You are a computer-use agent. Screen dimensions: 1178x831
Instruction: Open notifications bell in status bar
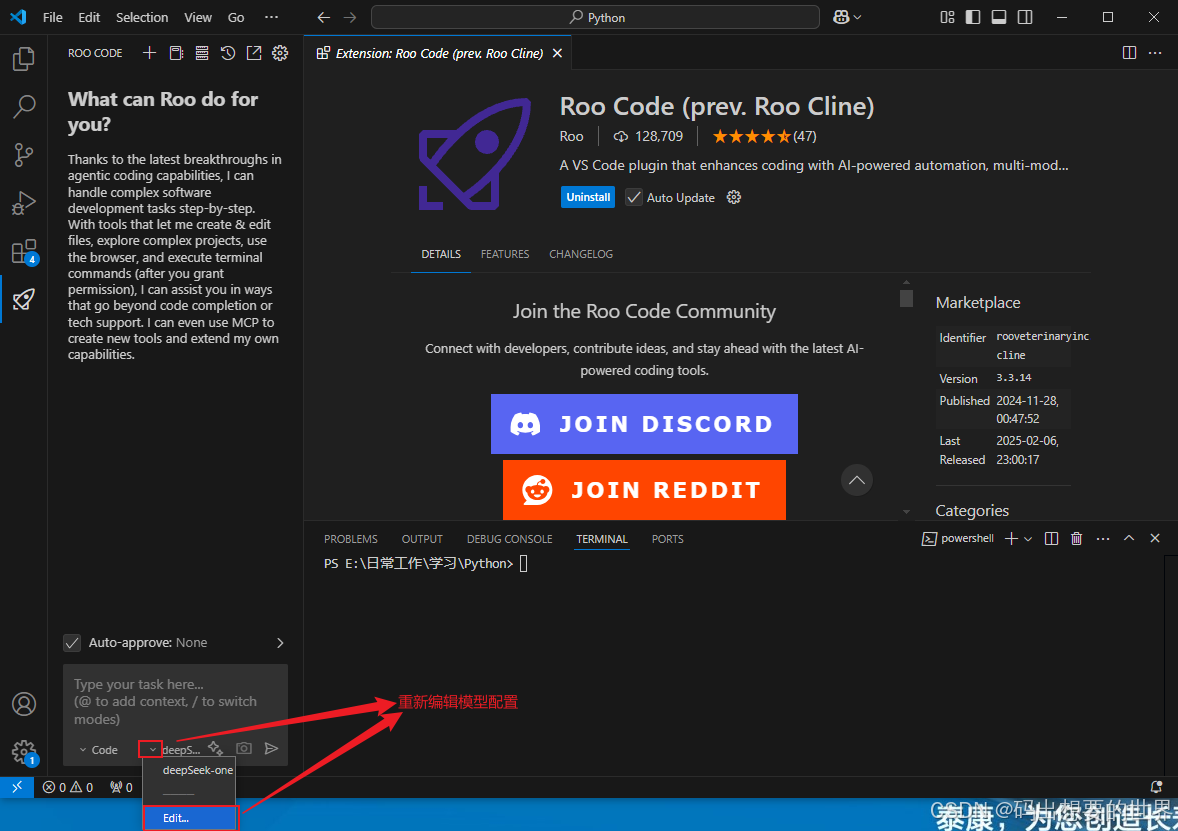pos(1157,787)
